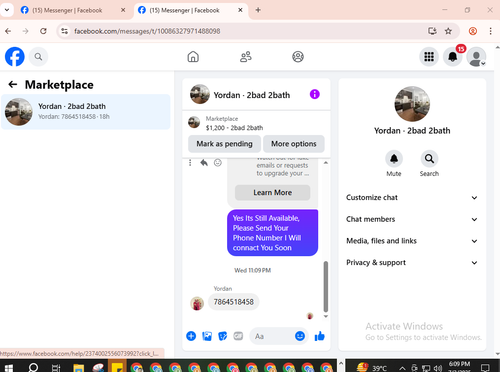Open more actions plus icon in composer
Viewport: 500px width, 372px height.
click(x=191, y=336)
